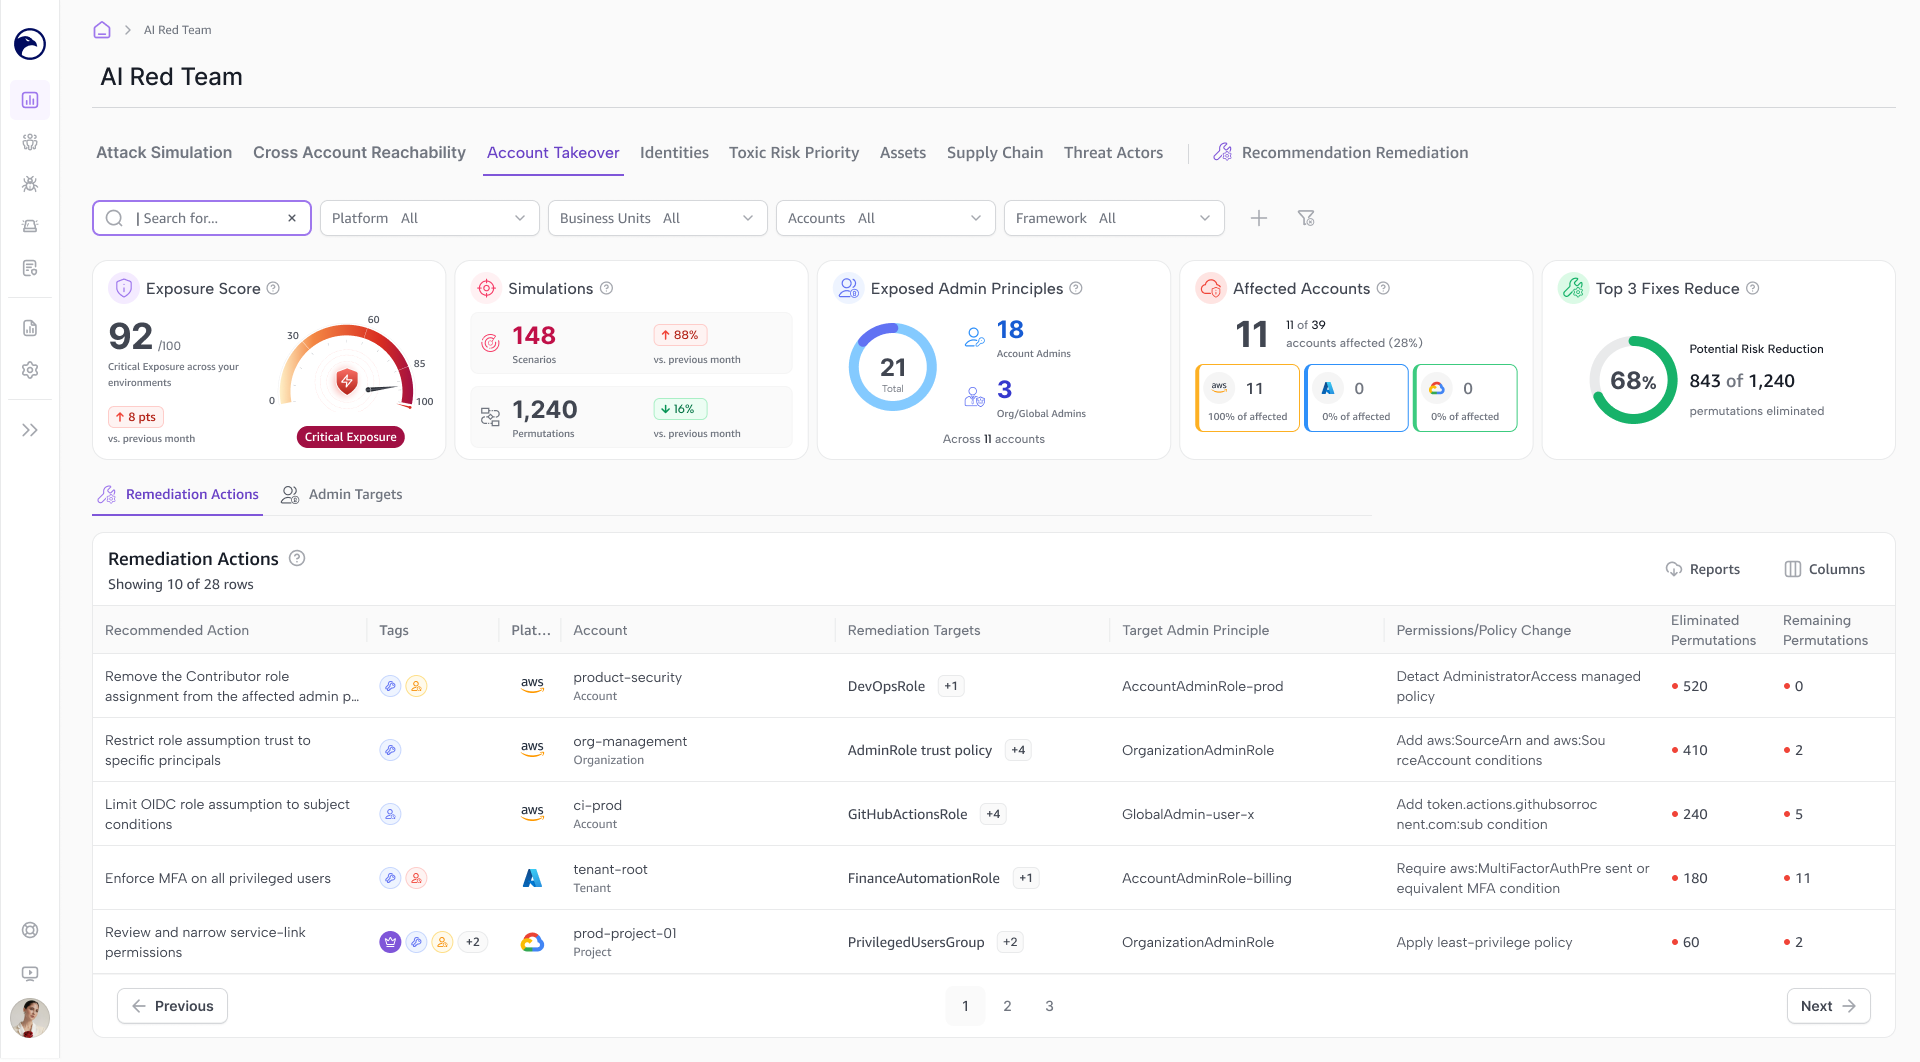Switch to Cross Account Reachability tab
This screenshot has width=1920, height=1062.
359,152
